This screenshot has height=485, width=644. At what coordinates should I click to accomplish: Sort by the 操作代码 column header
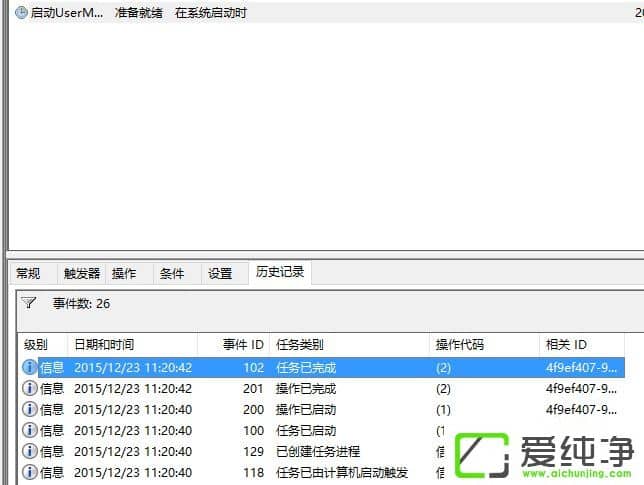pos(484,344)
